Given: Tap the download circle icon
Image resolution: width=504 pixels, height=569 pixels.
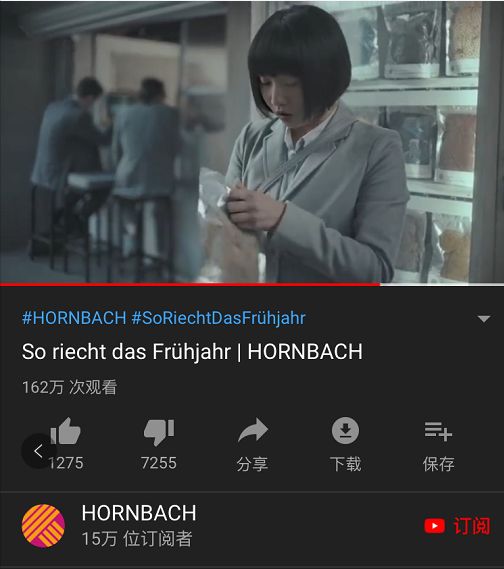Looking at the screenshot, I should [x=345, y=430].
